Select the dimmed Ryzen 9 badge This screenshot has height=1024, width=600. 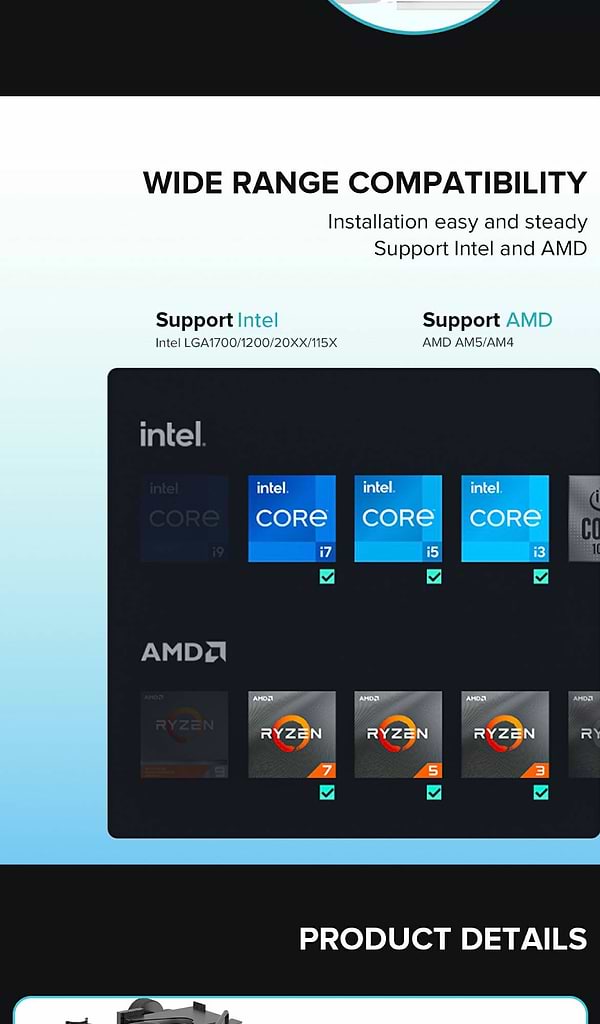coord(185,735)
